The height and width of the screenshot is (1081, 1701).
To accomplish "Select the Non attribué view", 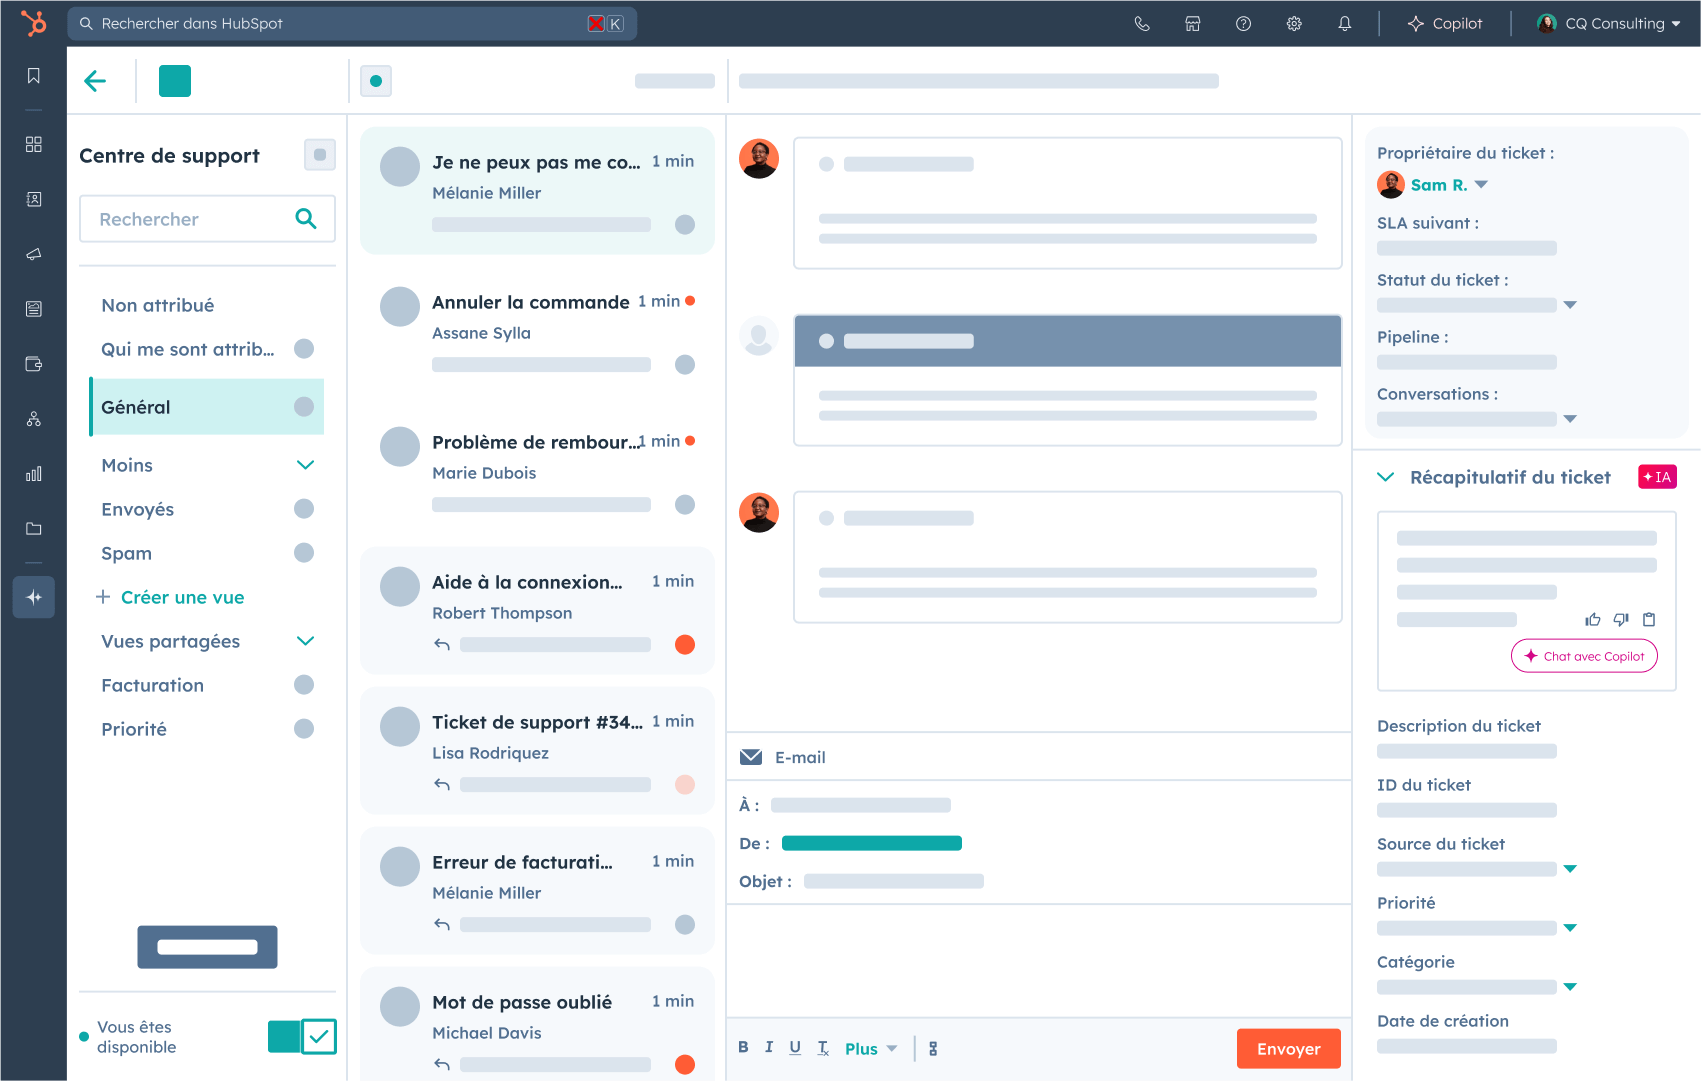I will pos(158,305).
